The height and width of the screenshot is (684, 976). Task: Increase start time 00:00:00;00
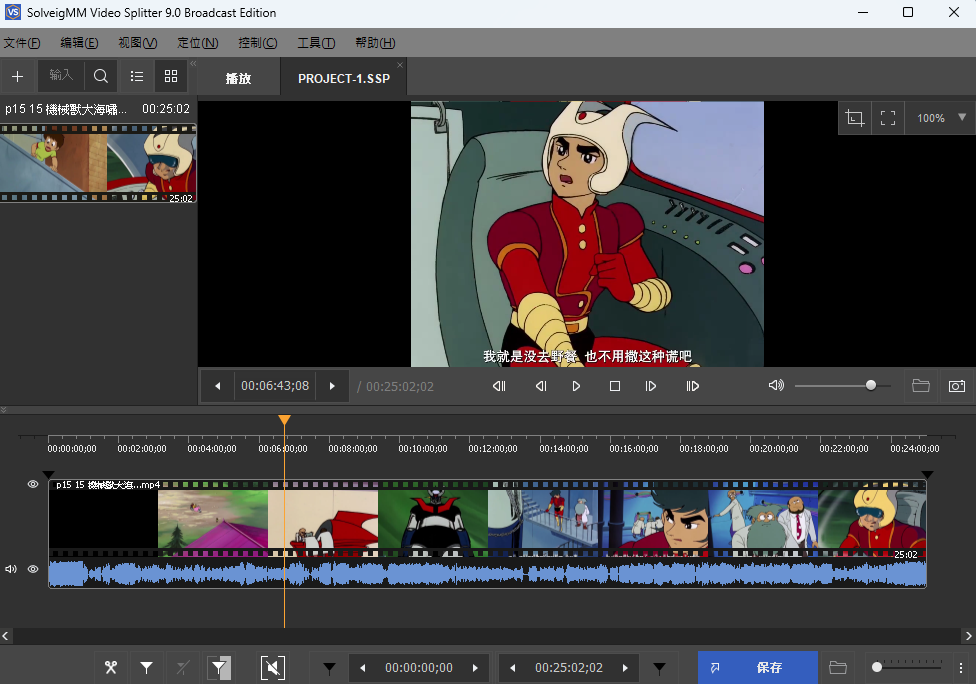[476, 668]
